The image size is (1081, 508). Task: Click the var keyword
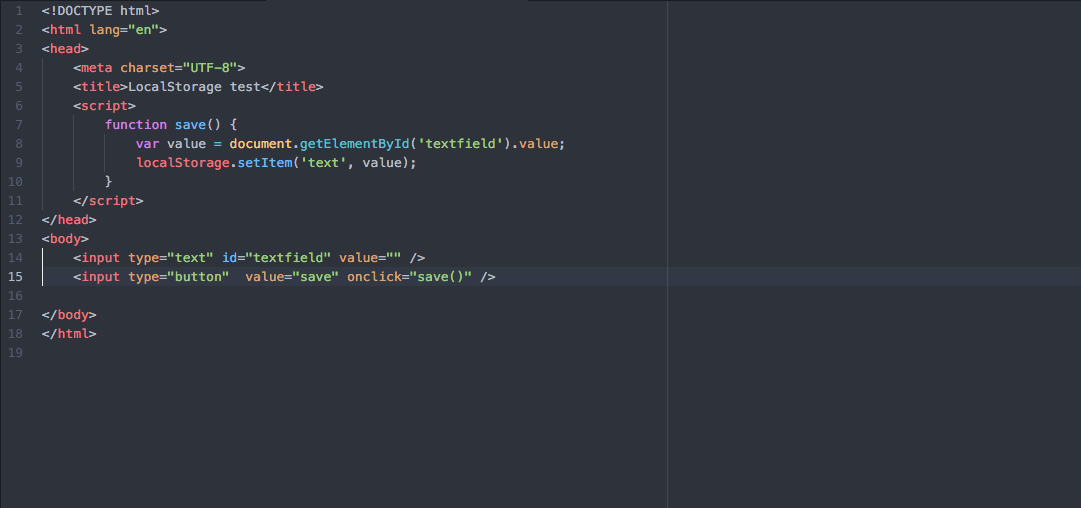click(148, 143)
